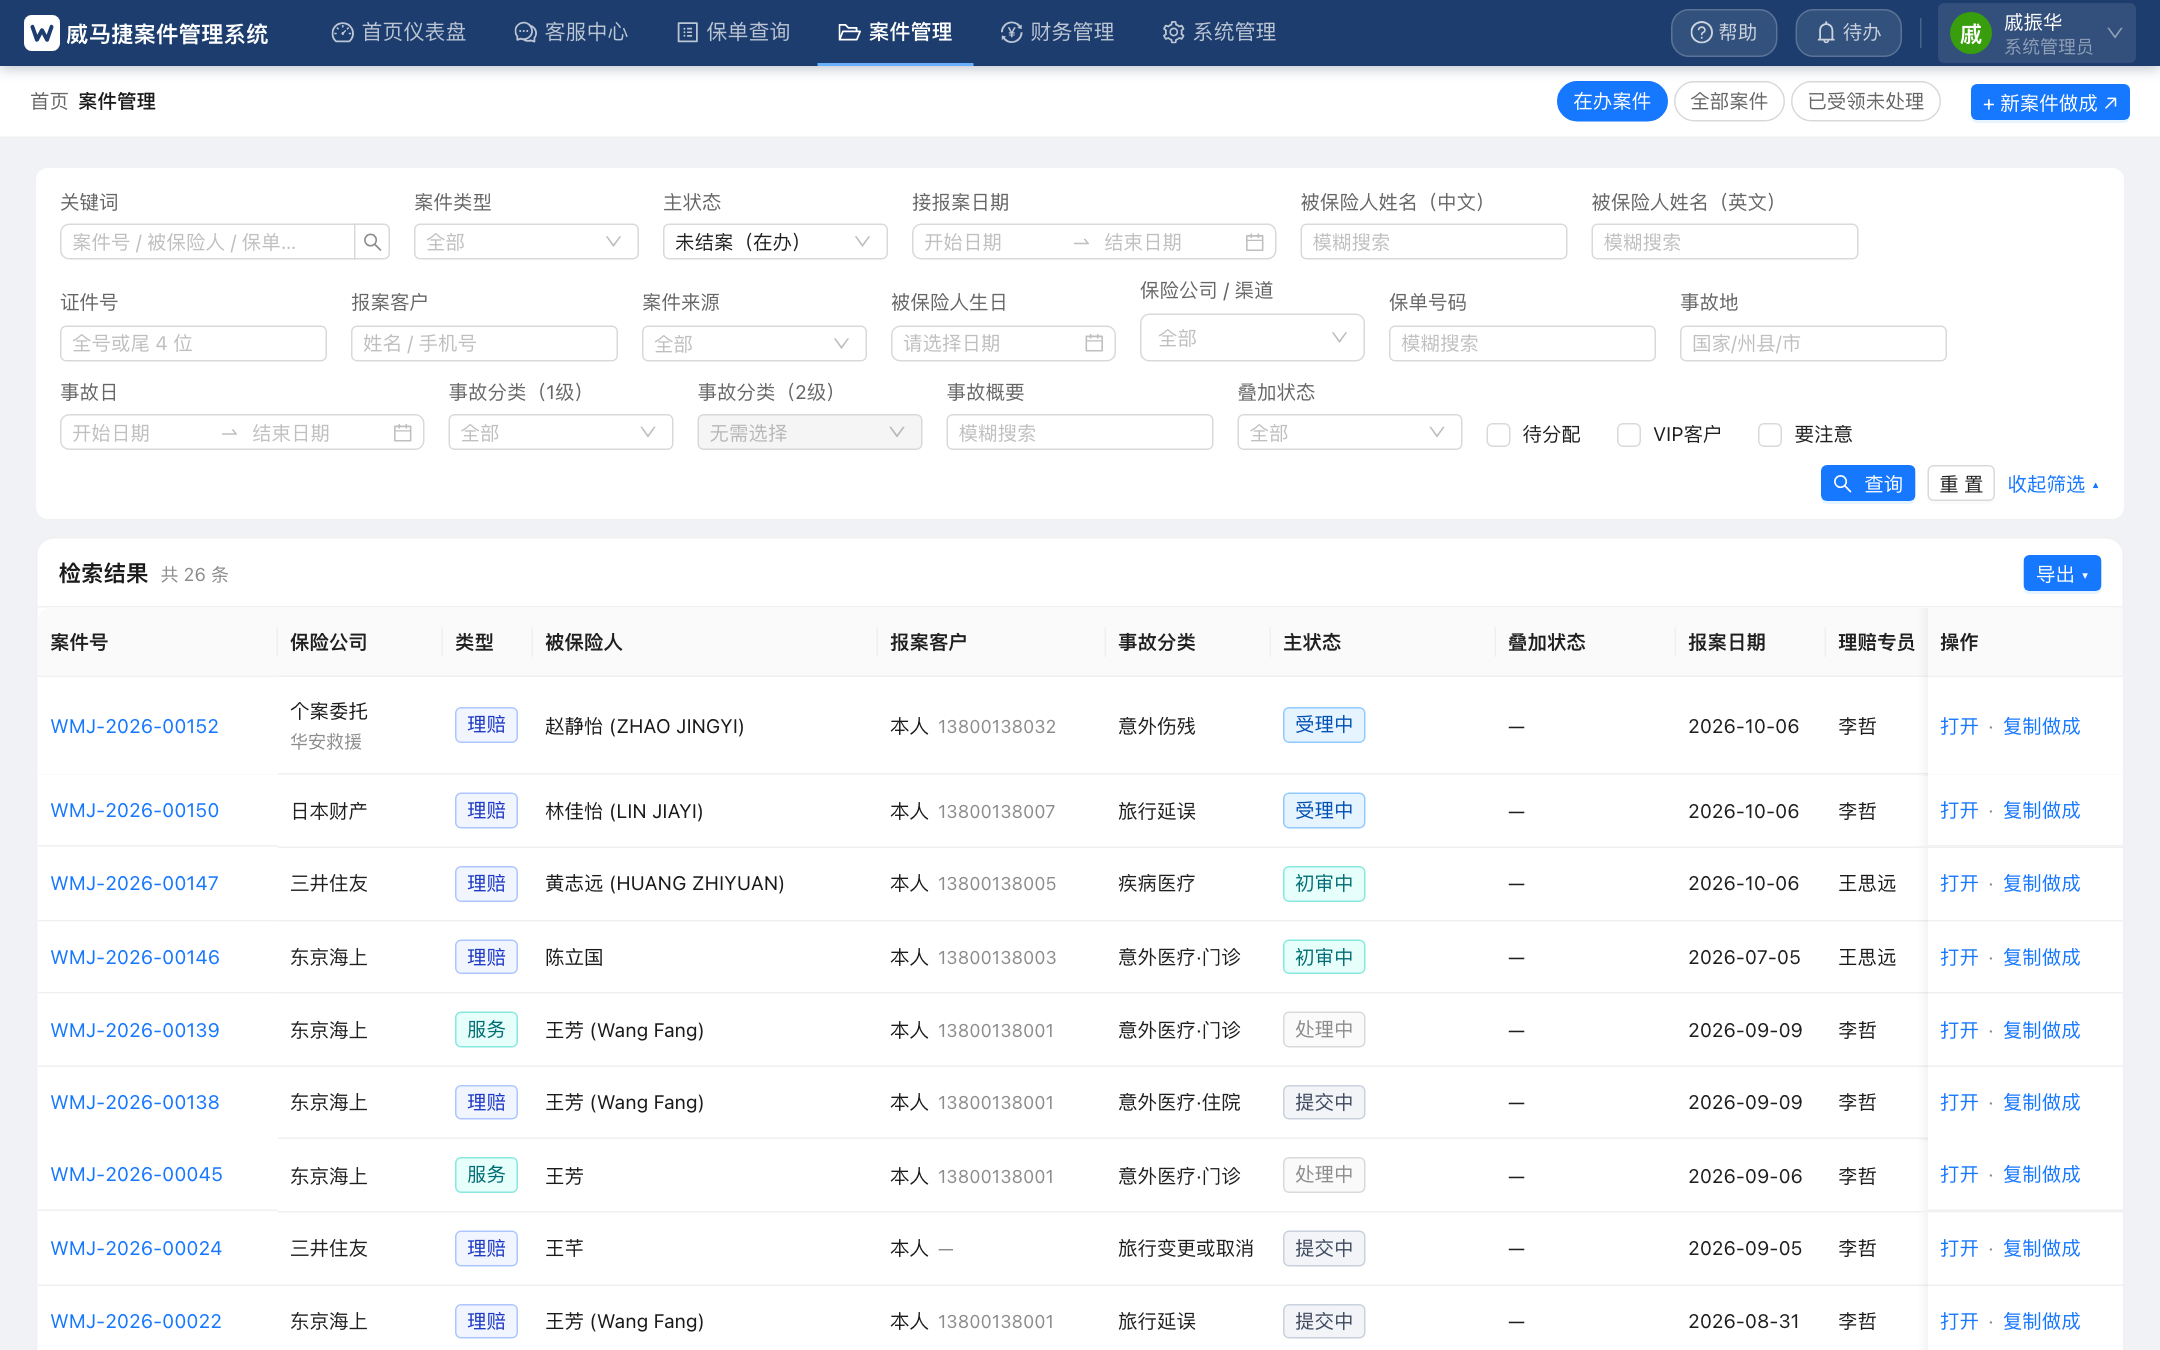Viewport: 2160px width, 1350px height.
Task: Click the 重置 reset button
Action: coord(1961,484)
